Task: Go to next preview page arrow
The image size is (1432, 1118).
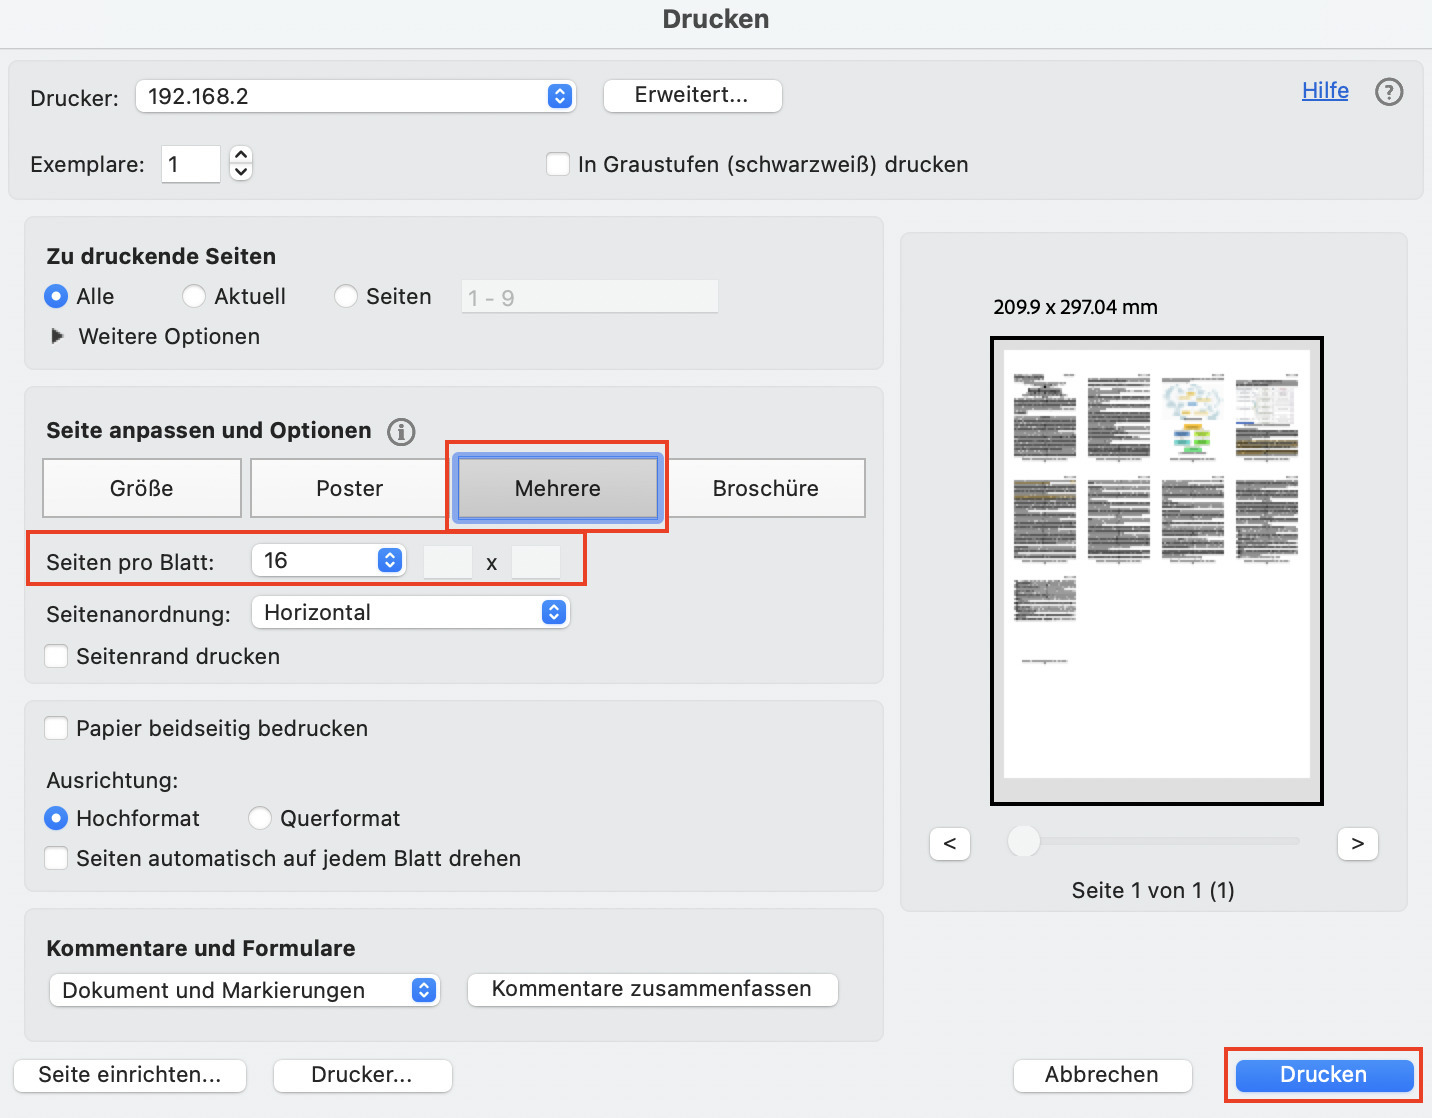Action: coord(1357,843)
